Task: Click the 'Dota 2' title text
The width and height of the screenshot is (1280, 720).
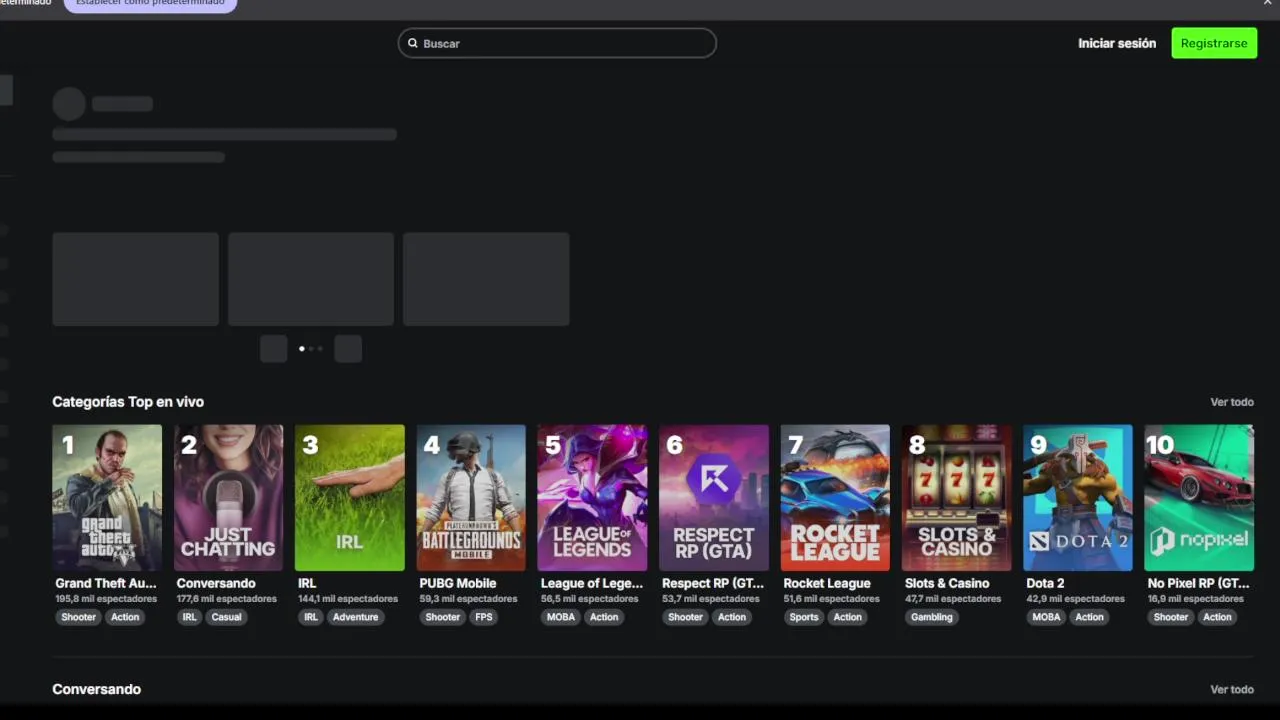Action: coord(1045,584)
